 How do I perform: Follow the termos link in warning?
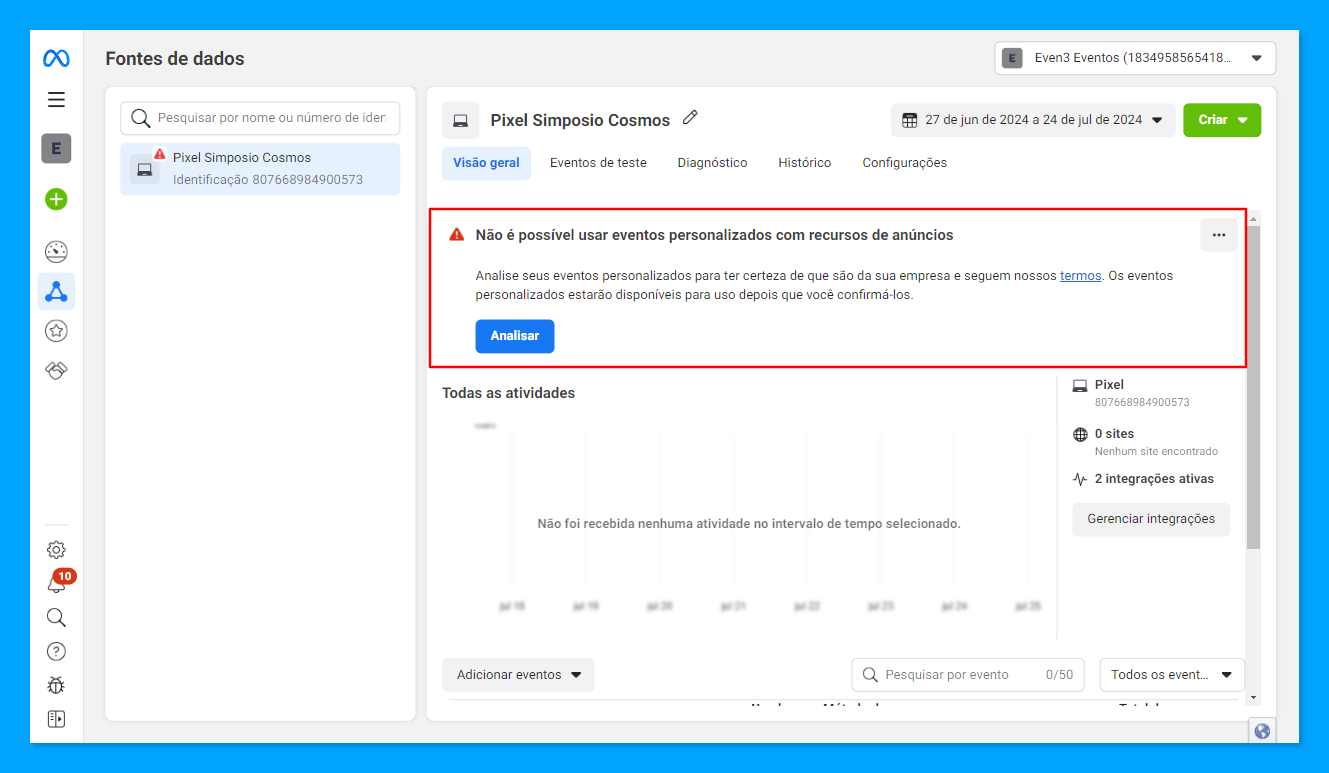coord(1081,276)
